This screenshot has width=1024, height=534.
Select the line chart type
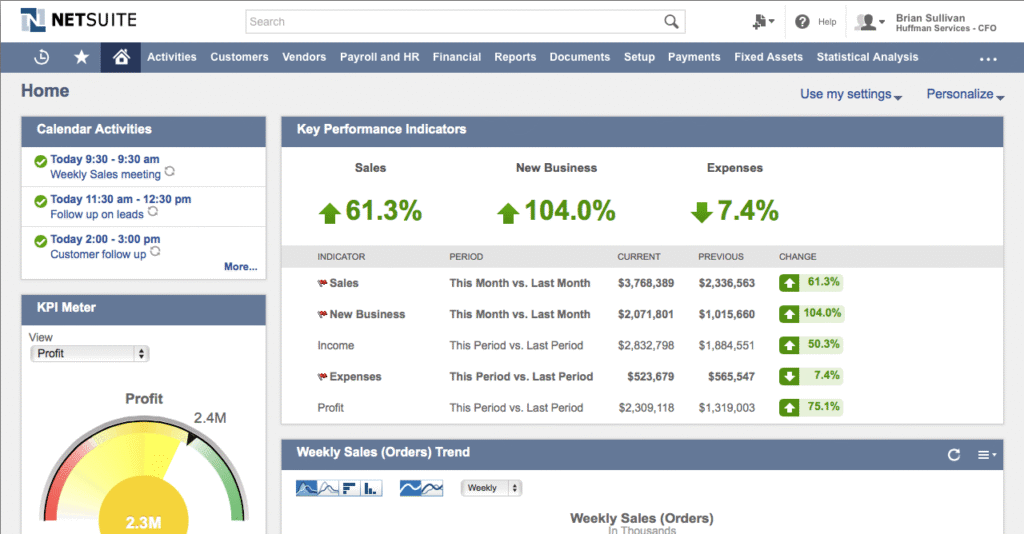pyautogui.click(x=328, y=488)
